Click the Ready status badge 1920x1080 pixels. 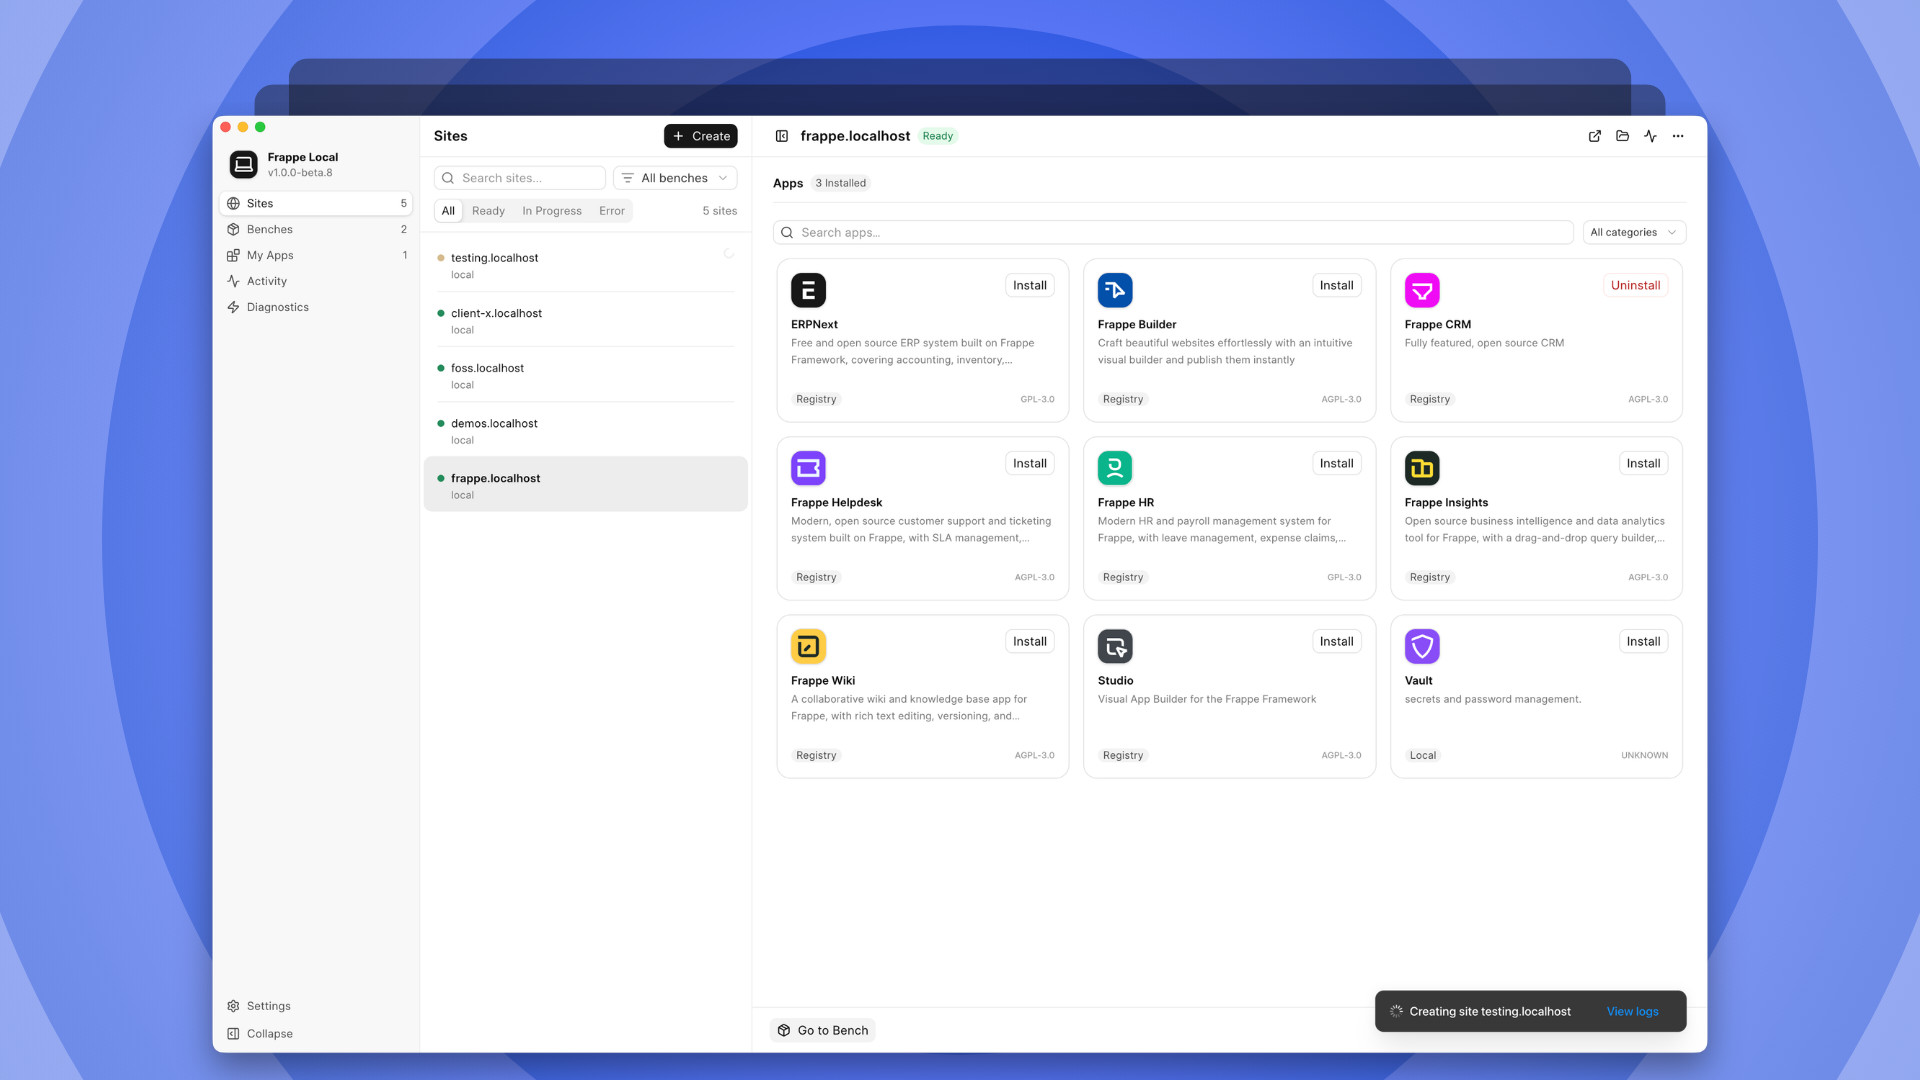coord(938,136)
